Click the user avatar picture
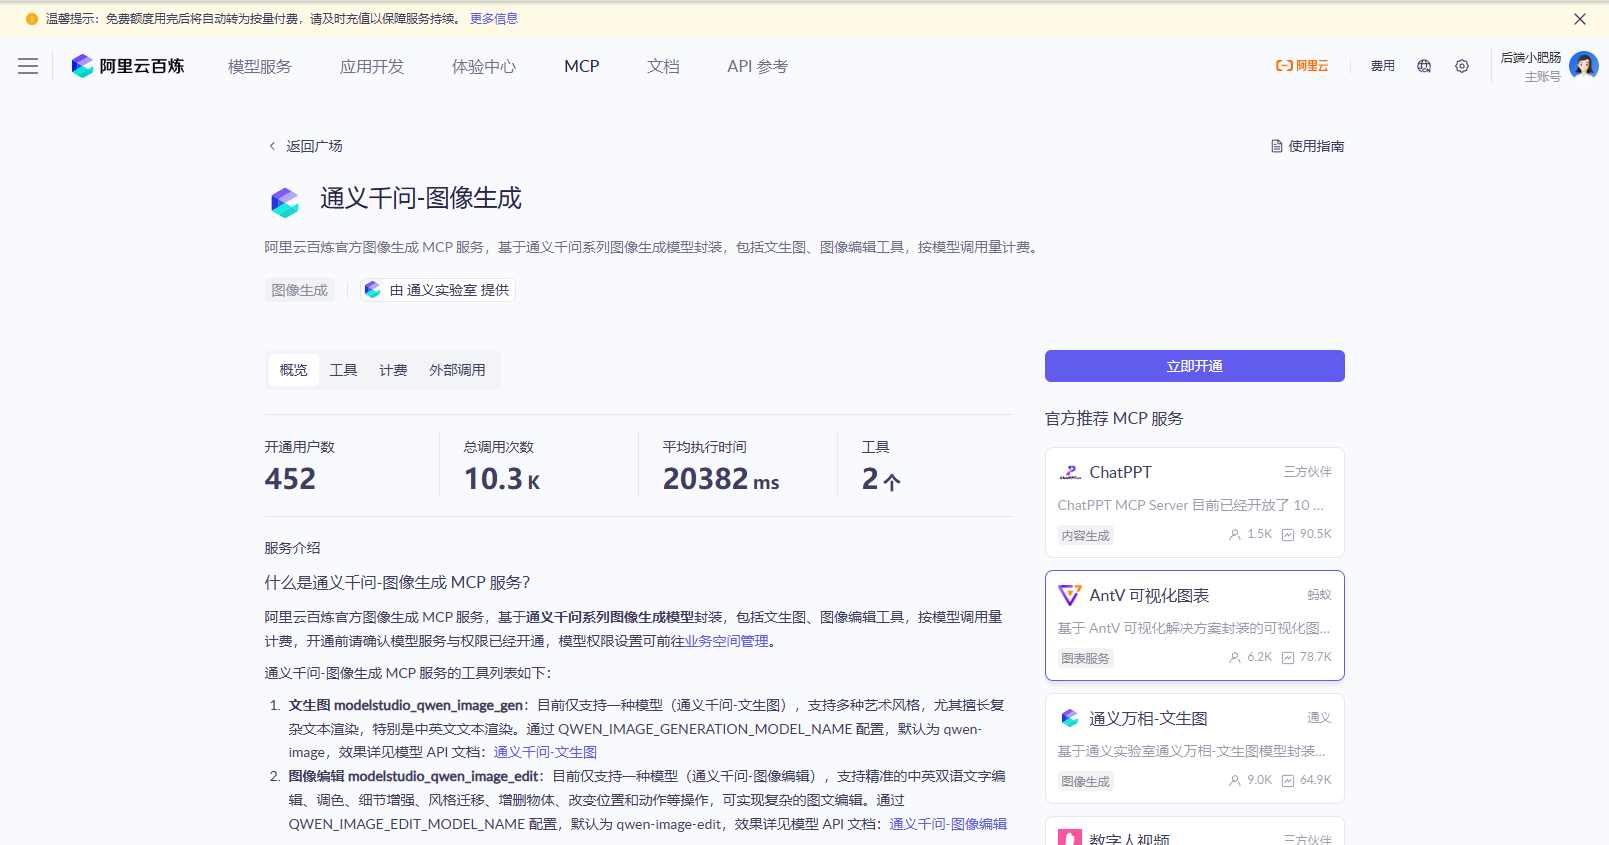 tap(1583, 66)
